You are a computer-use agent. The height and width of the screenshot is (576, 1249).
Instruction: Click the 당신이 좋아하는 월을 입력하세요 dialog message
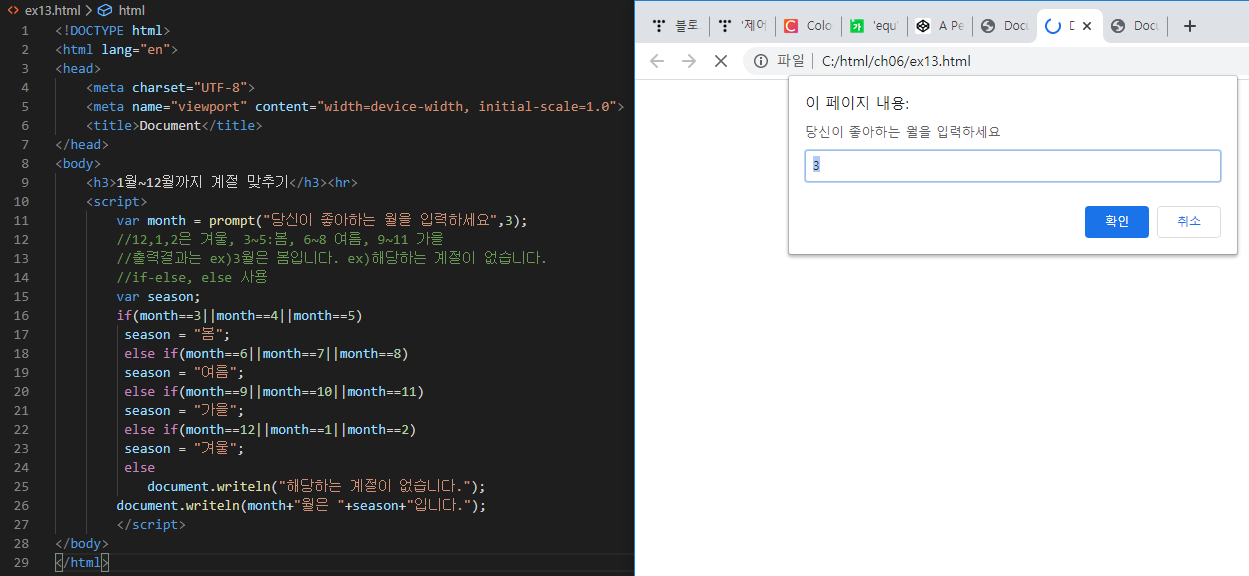coord(903,131)
